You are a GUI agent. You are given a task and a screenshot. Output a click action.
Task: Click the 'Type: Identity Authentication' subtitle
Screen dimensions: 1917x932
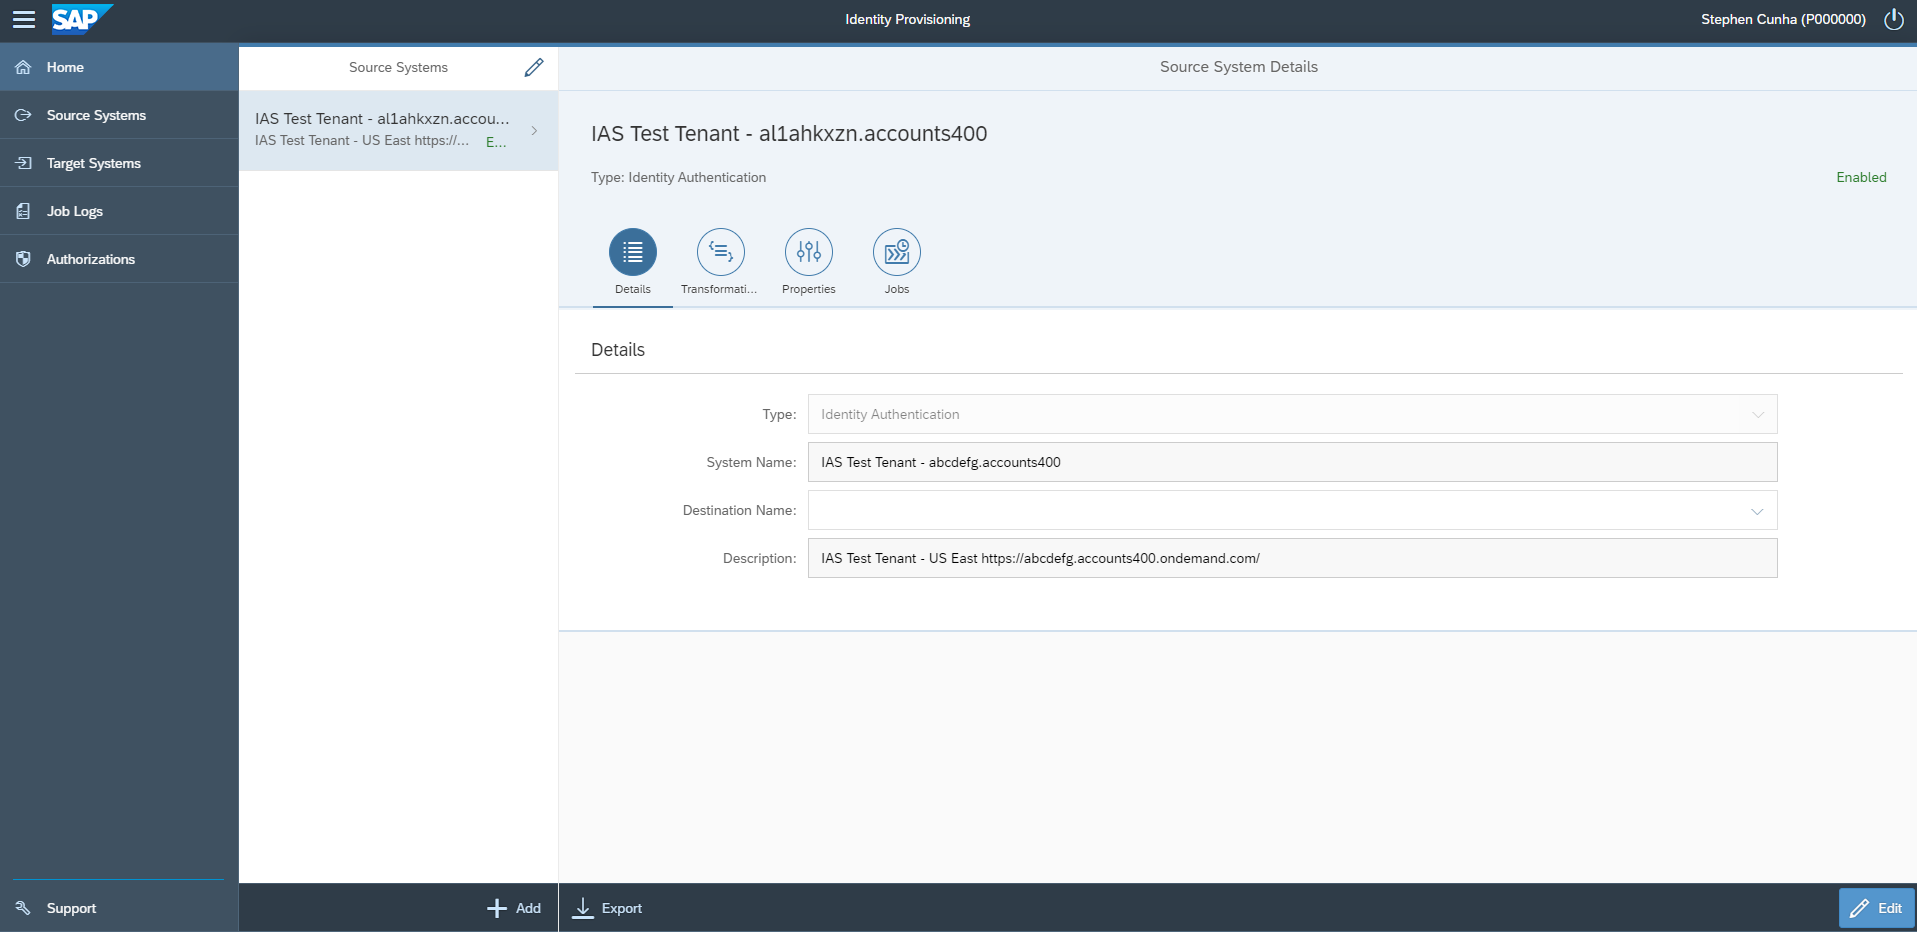(x=678, y=177)
